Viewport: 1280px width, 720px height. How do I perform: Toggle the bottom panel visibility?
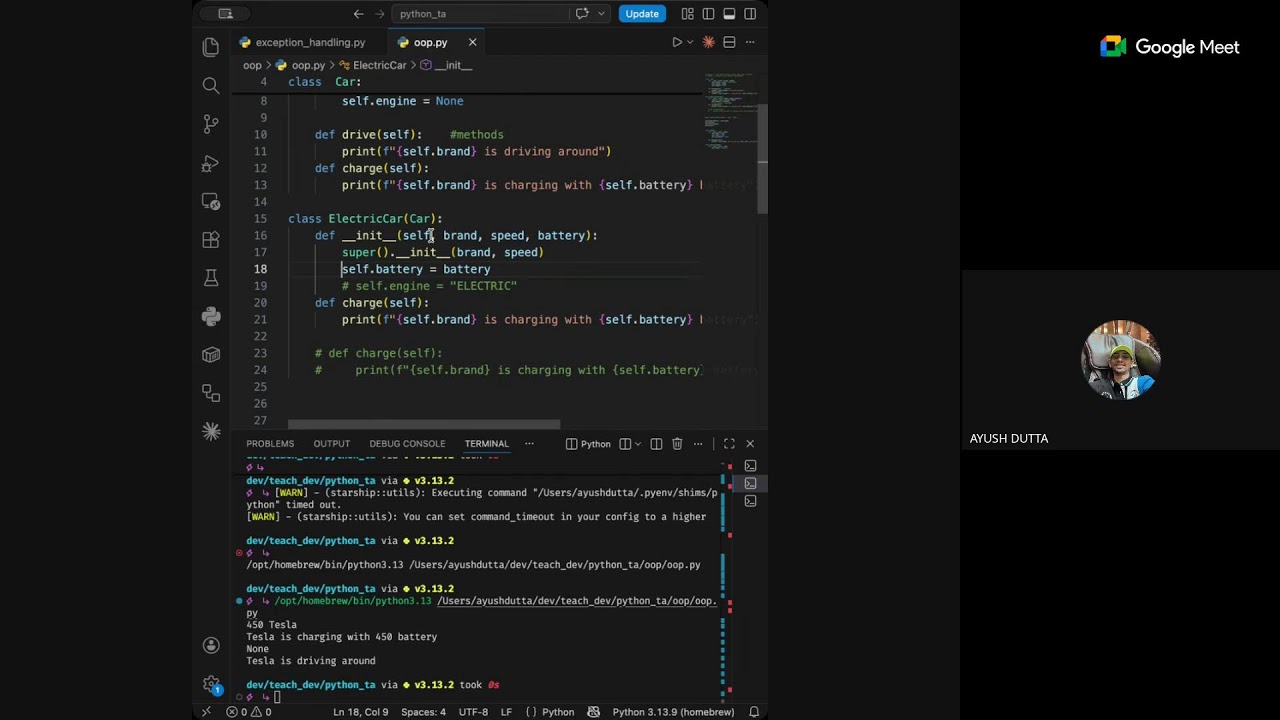click(729, 14)
